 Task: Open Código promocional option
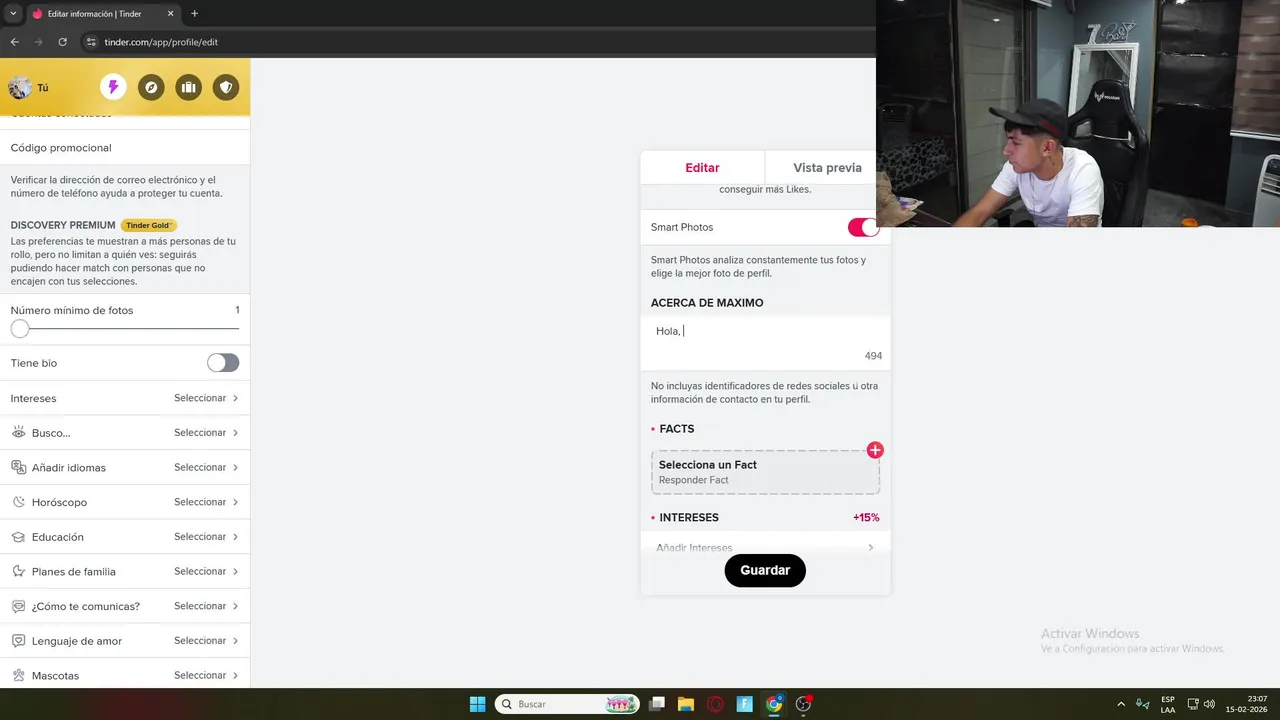click(125, 148)
